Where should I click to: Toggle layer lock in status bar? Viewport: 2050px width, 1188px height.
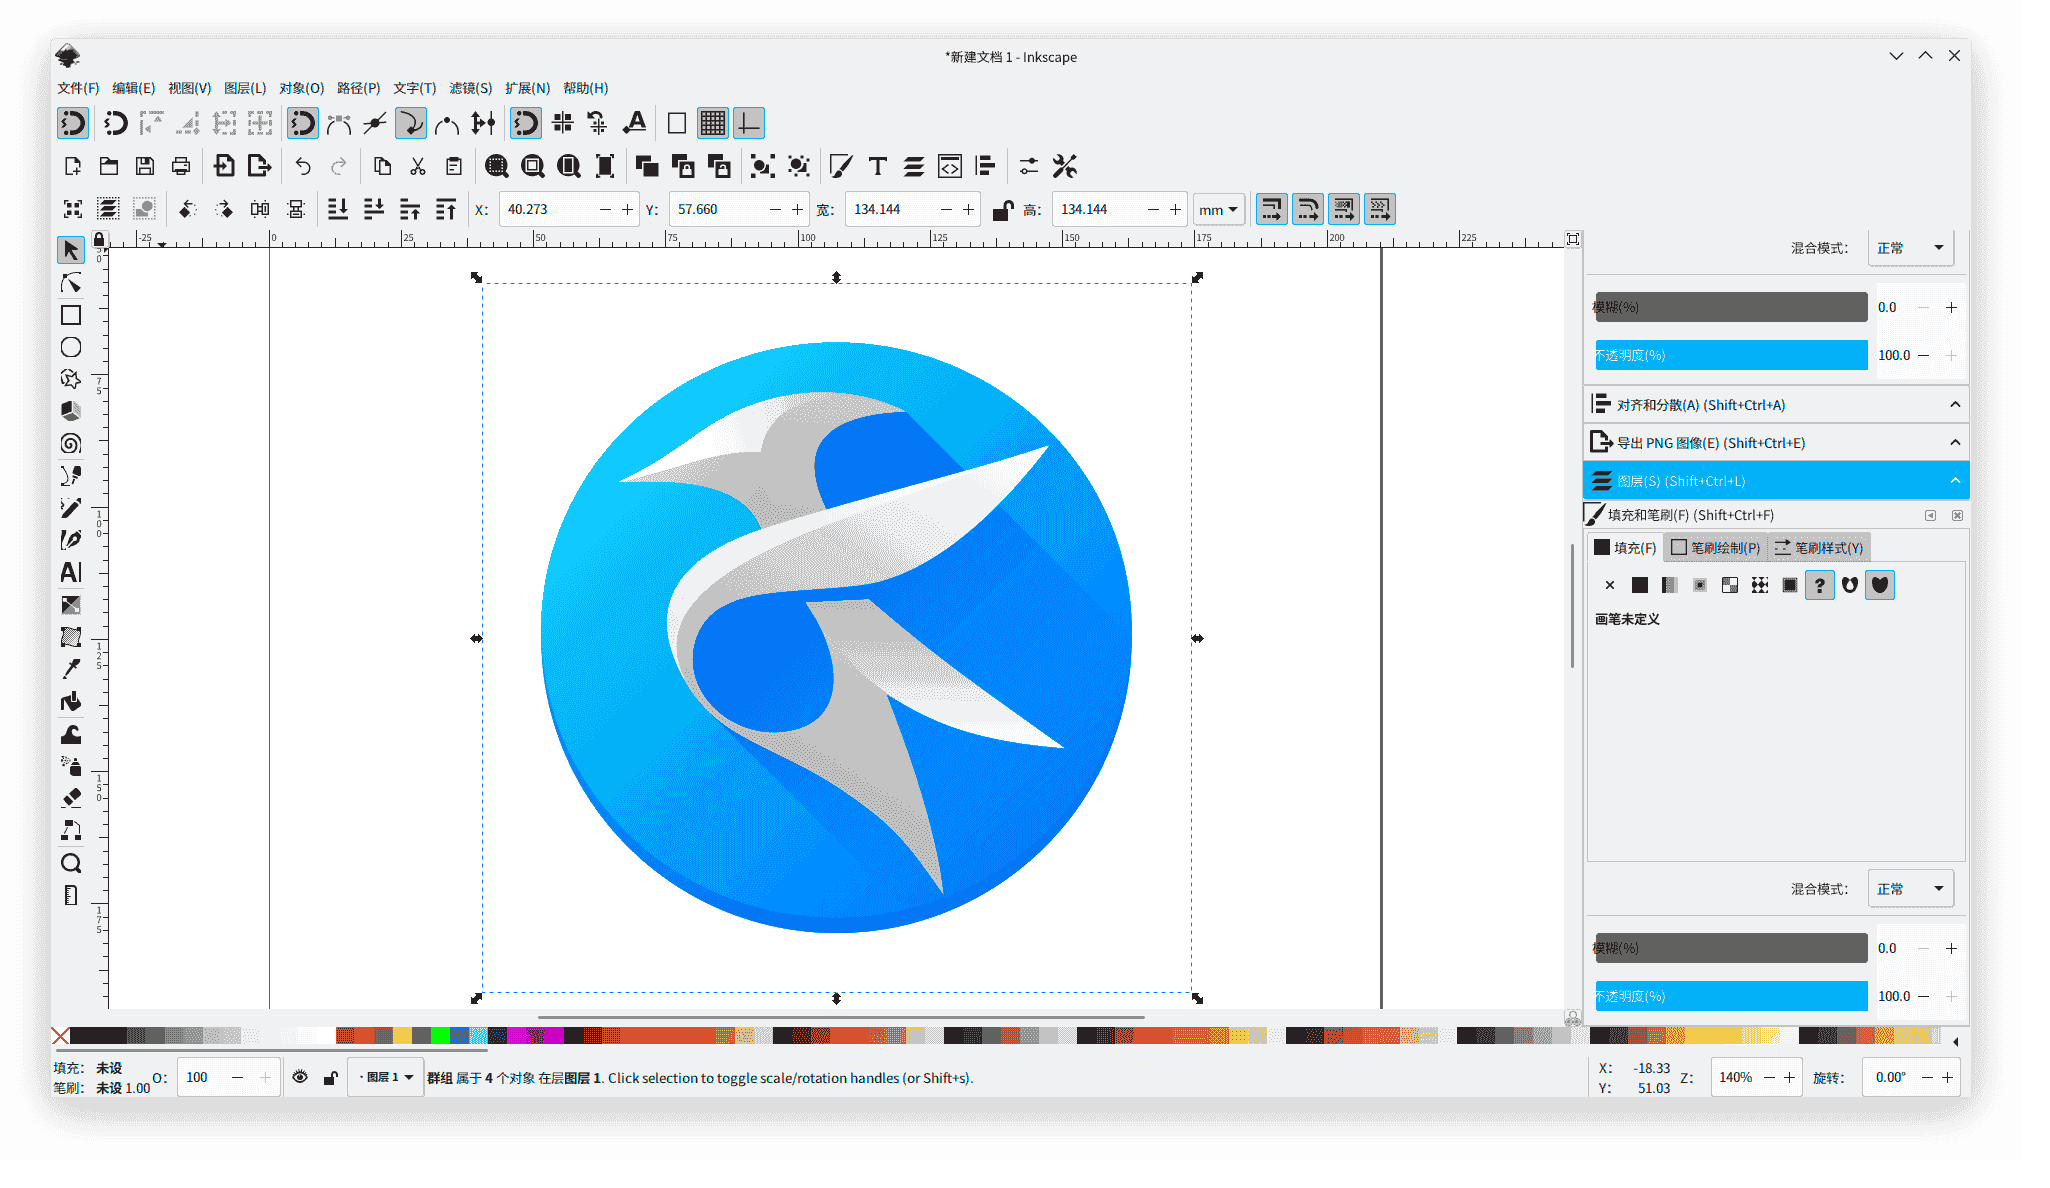click(330, 1077)
